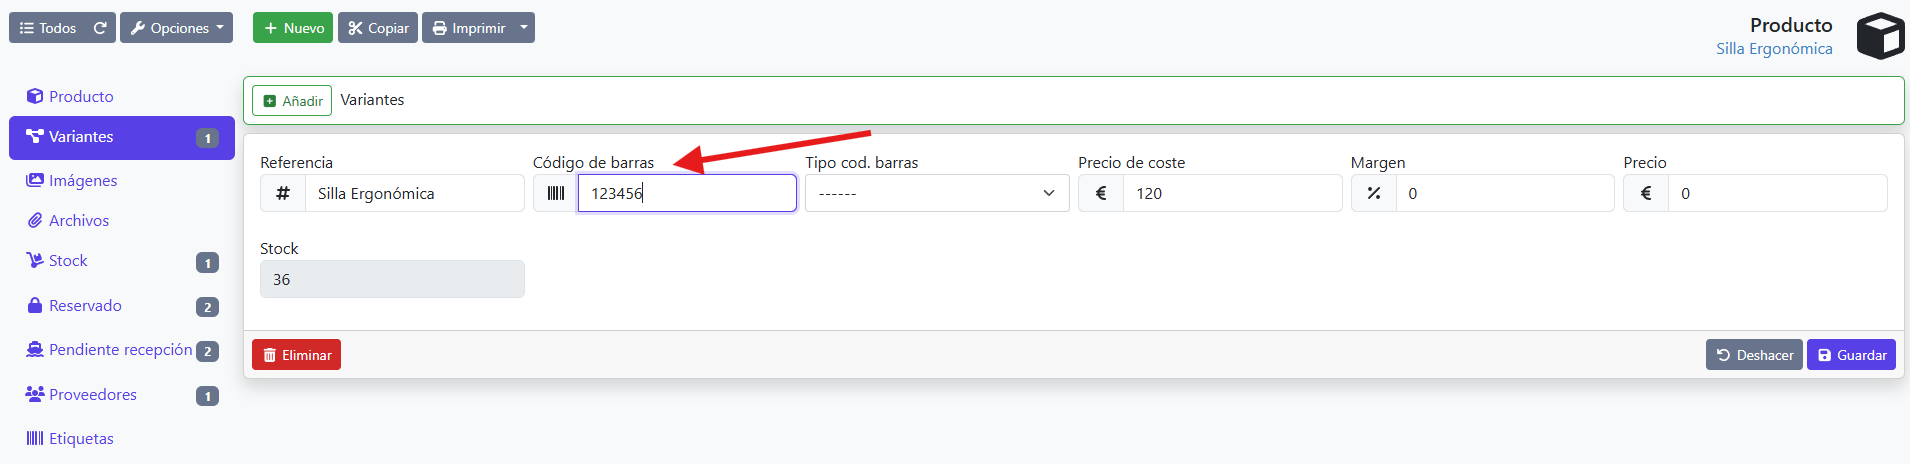Viewport: 1910px width, 464px height.
Task: Click the euro icon in Precio de coste
Action: coord(1101,193)
